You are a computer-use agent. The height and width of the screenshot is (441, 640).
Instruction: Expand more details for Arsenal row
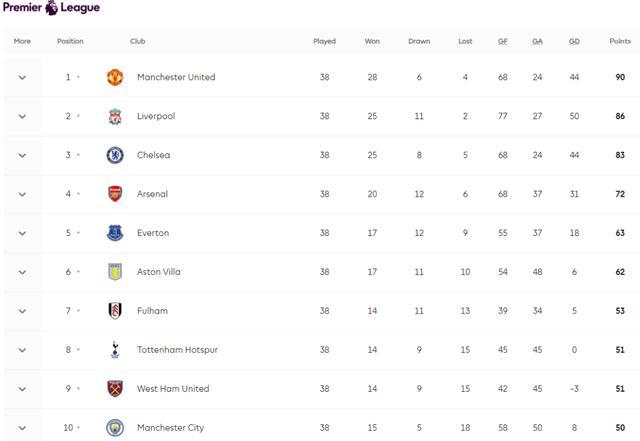(22, 194)
